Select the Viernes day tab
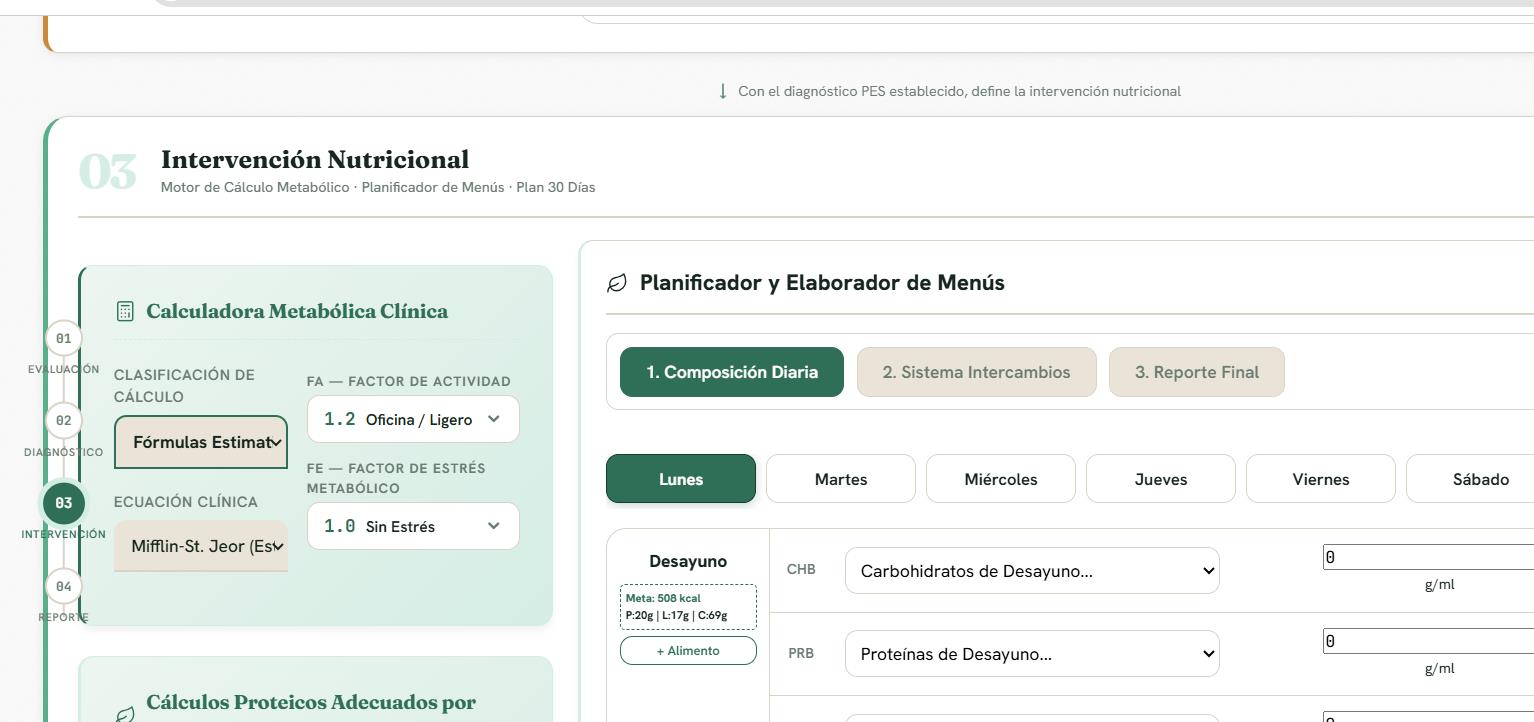 pos(1321,479)
